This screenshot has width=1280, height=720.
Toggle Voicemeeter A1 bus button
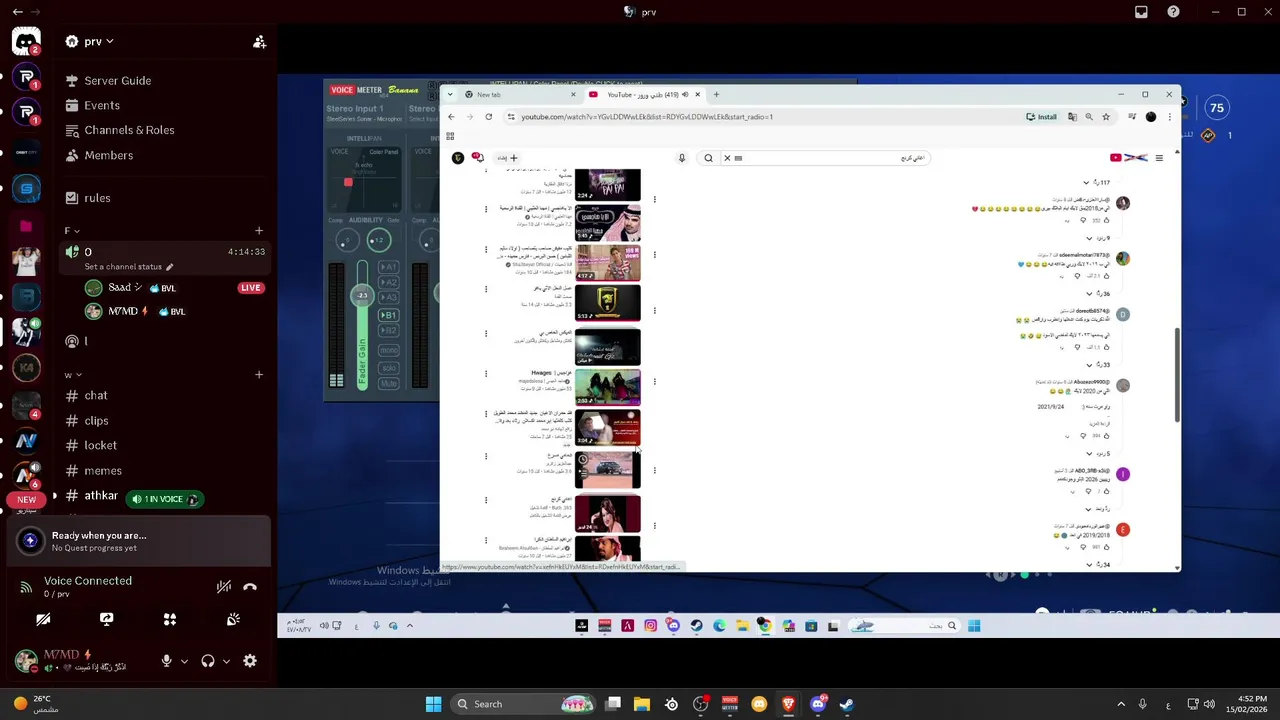[x=389, y=267]
